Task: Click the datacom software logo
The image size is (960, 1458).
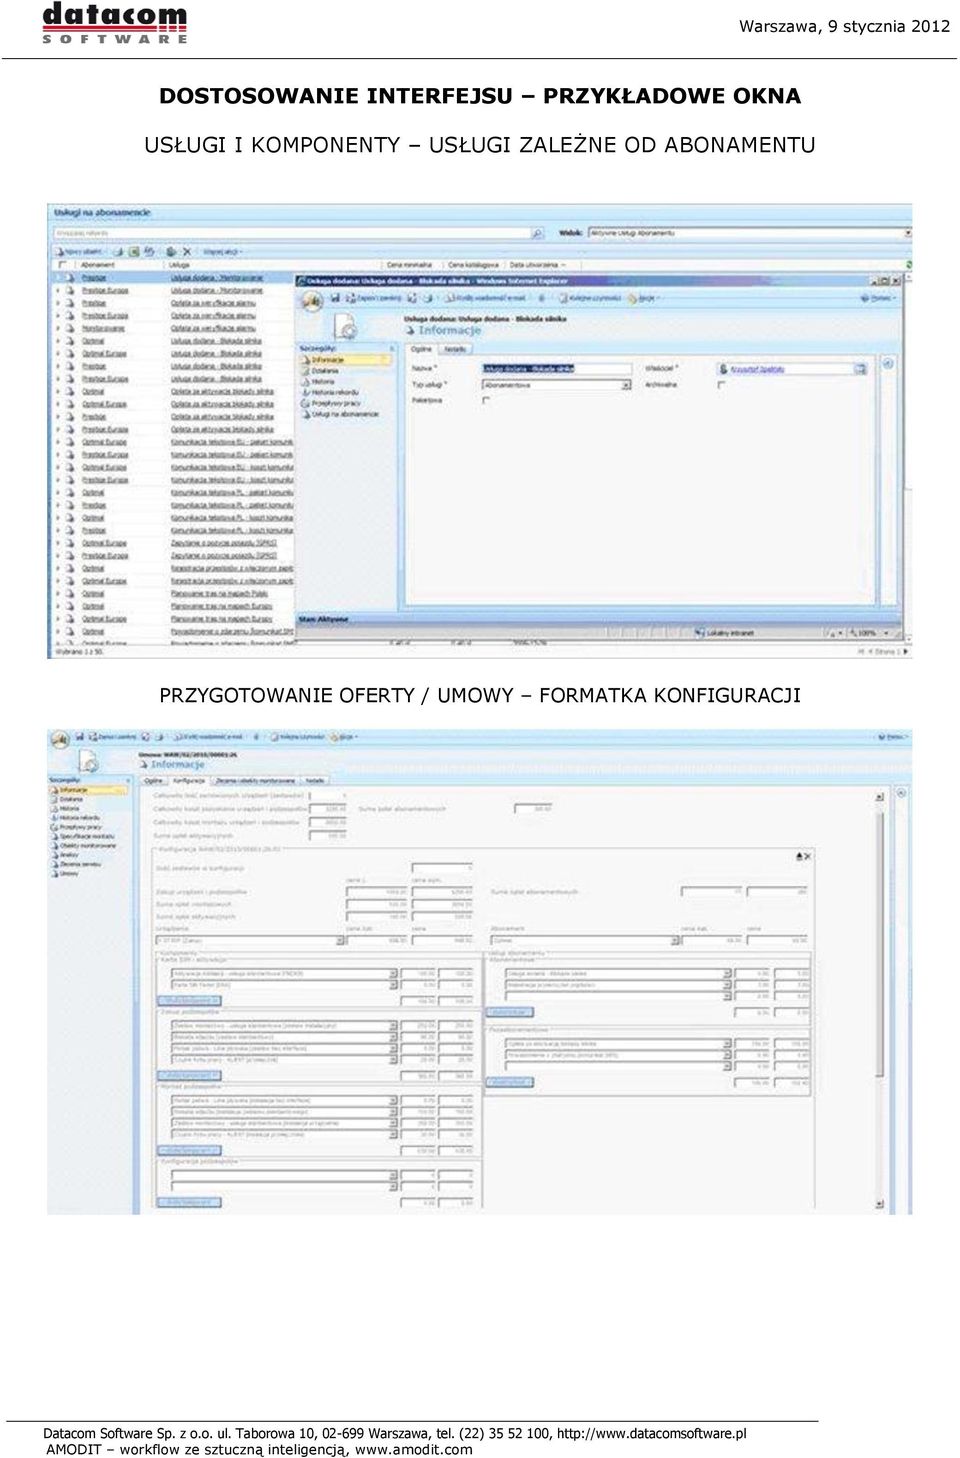Action: click(x=115, y=23)
